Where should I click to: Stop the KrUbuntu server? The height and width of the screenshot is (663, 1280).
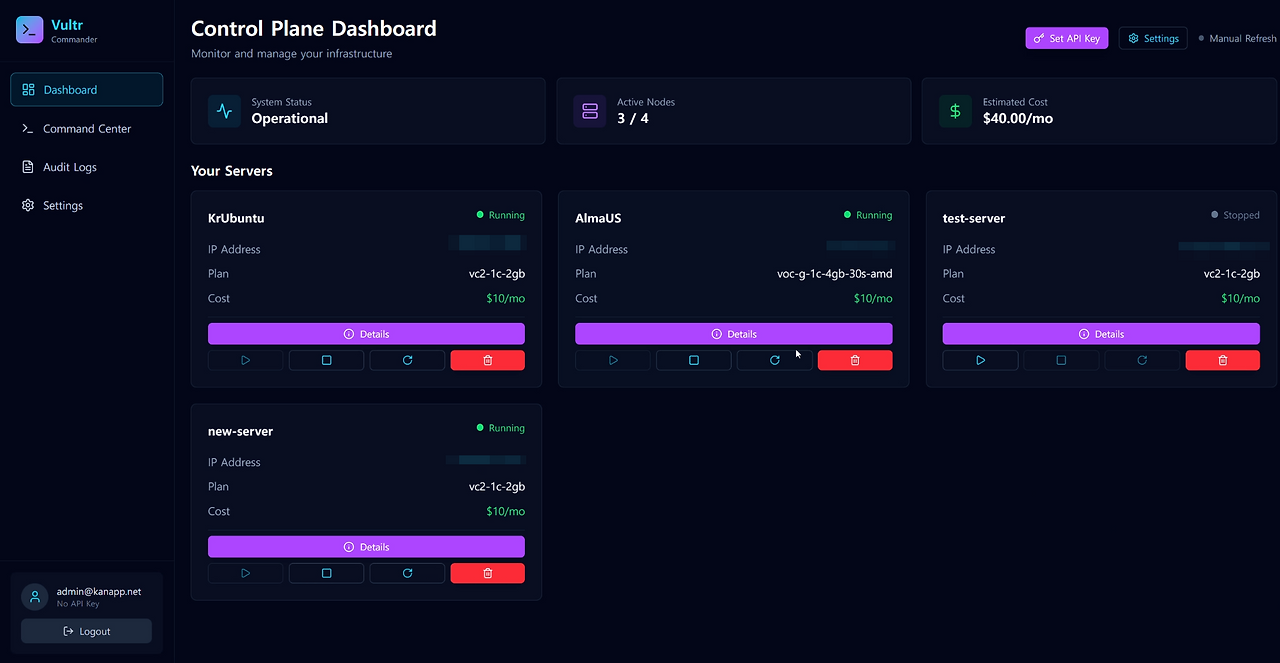pos(326,360)
